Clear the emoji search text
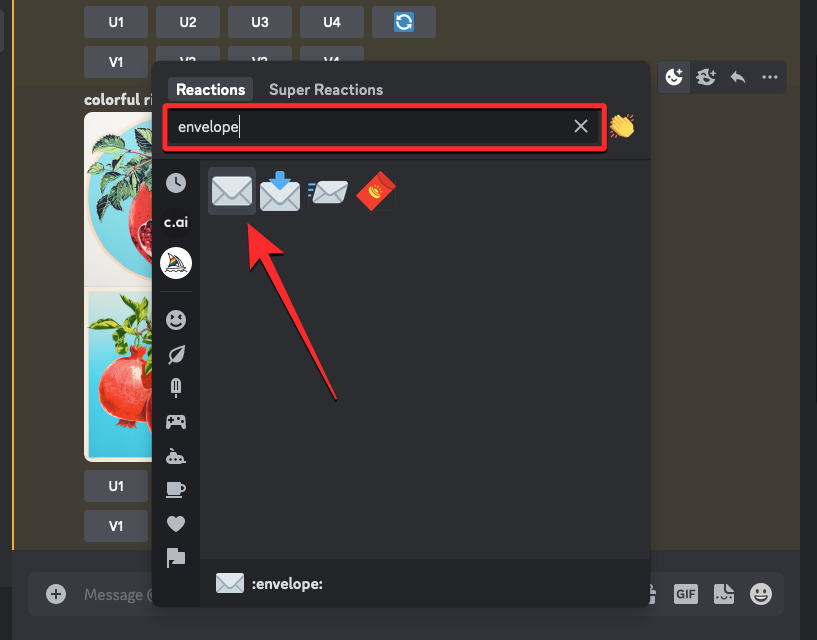Screen dimensions: 817x640 click(581, 126)
